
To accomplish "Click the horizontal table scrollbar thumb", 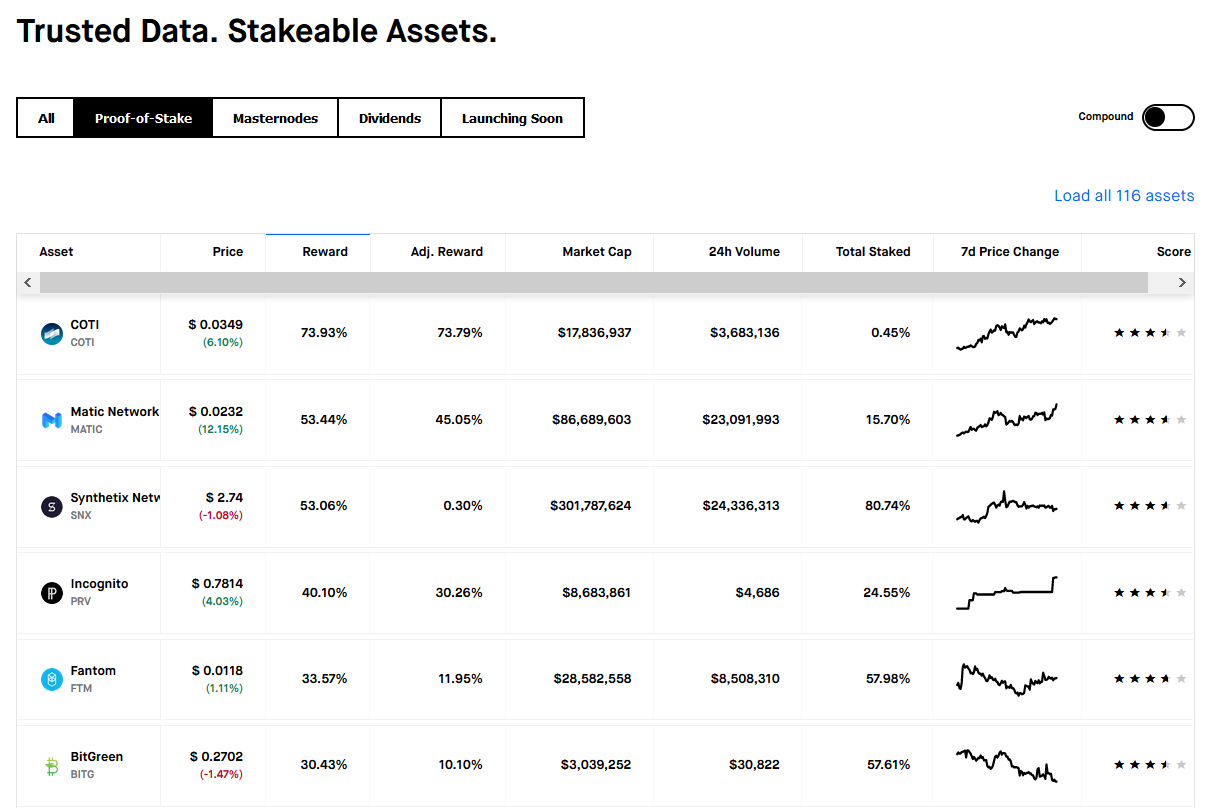I will [594, 283].
